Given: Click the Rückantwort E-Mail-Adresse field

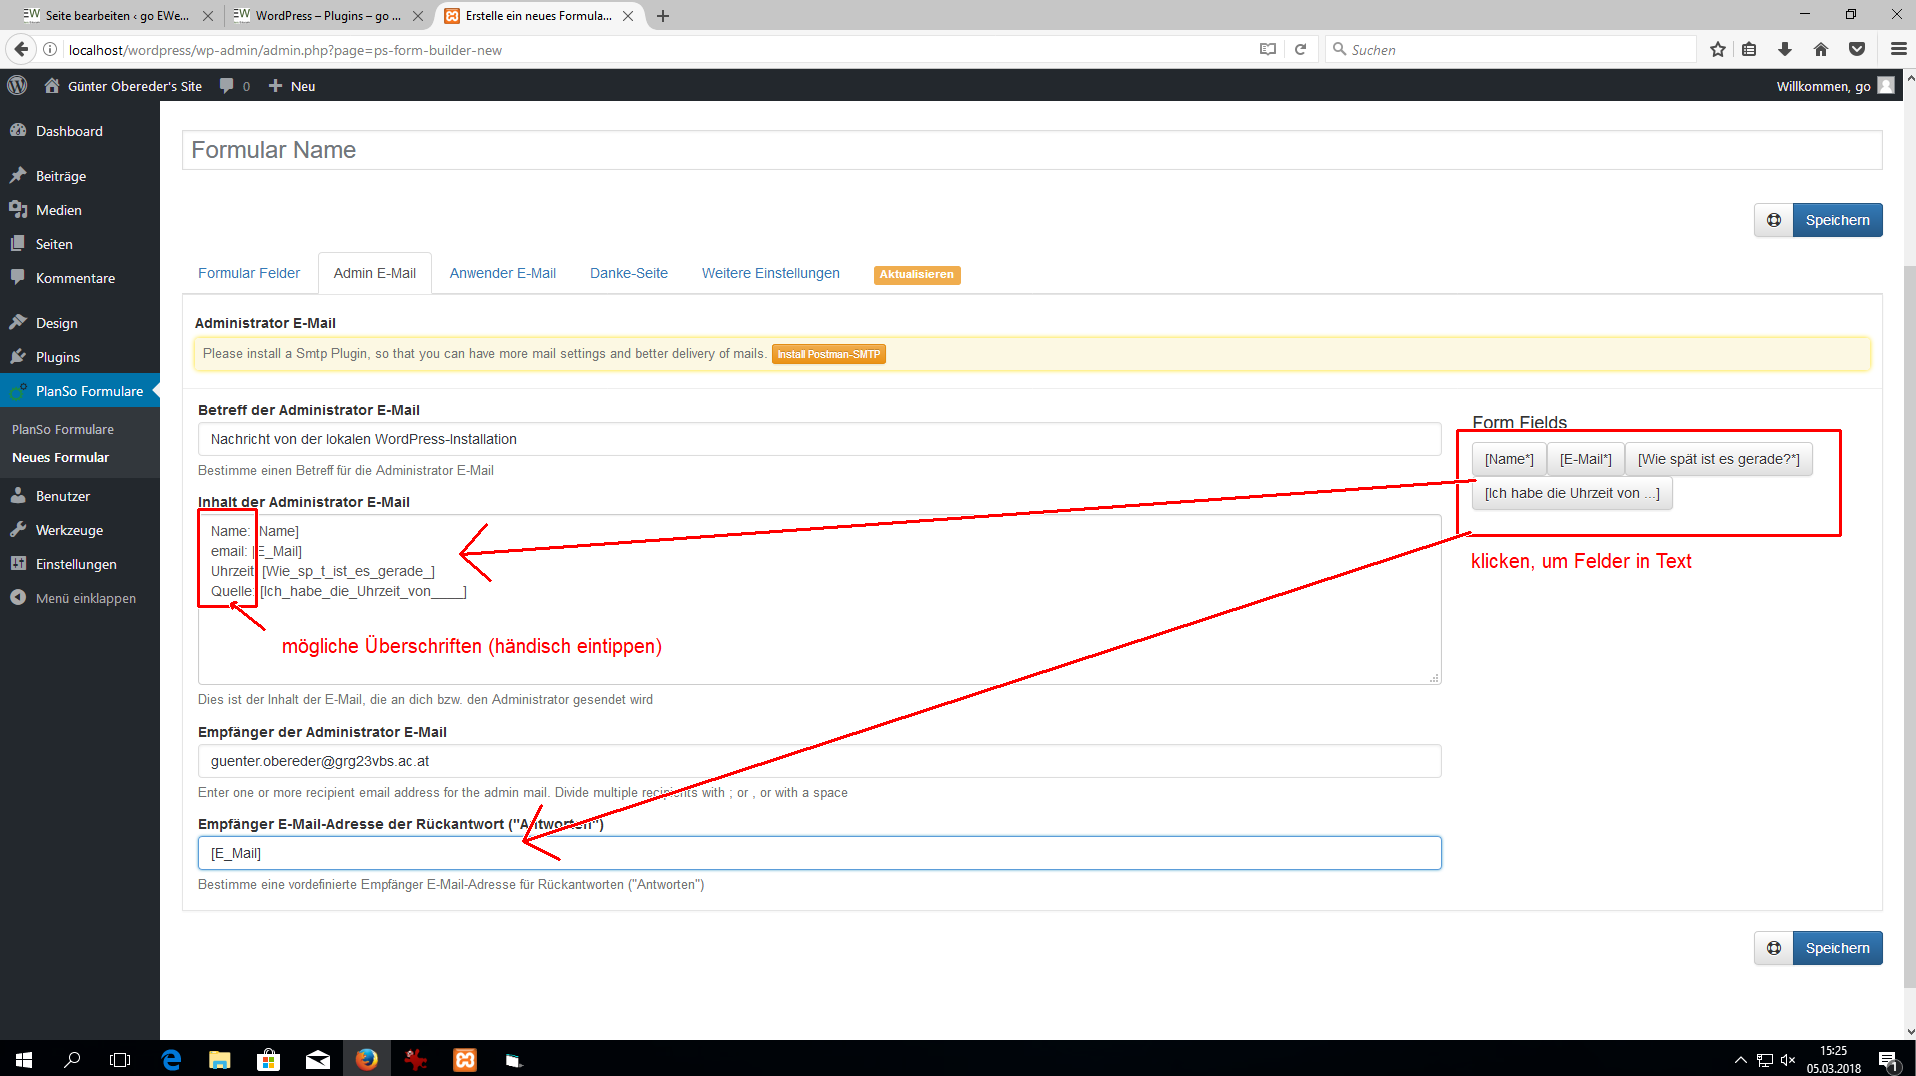Looking at the screenshot, I should pos(820,853).
